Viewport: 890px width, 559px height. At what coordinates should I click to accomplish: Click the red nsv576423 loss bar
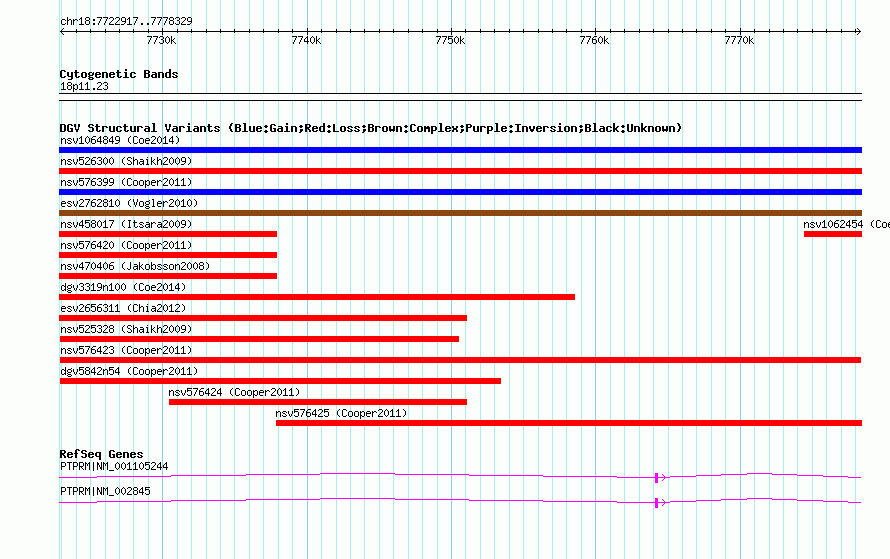[x=460, y=360]
